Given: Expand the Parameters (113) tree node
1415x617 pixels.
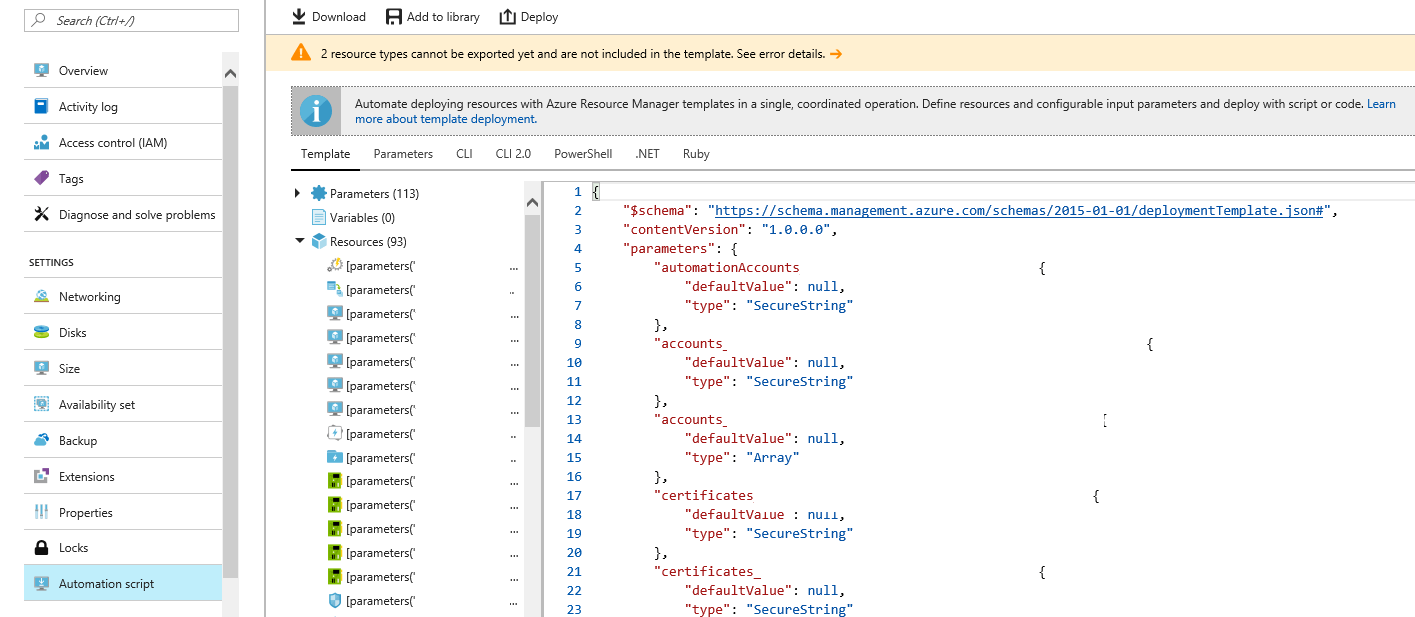Looking at the screenshot, I should [298, 193].
